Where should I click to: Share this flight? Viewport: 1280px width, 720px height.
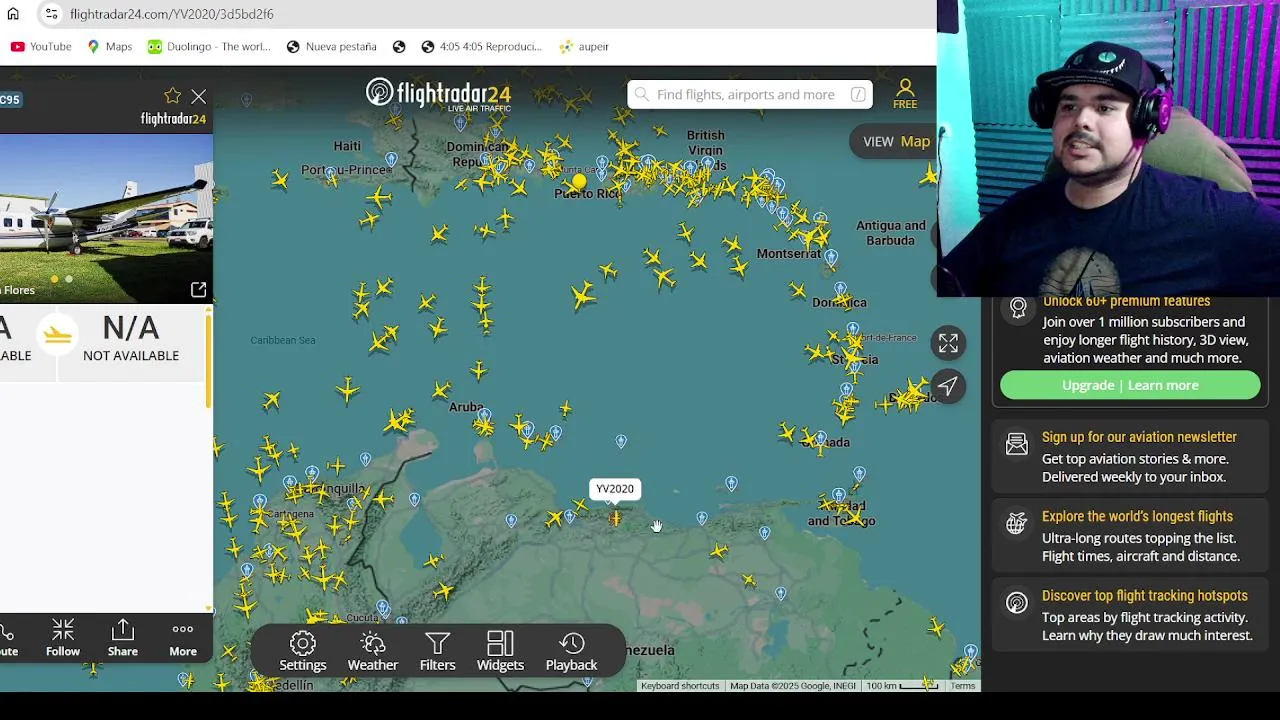[x=123, y=638]
